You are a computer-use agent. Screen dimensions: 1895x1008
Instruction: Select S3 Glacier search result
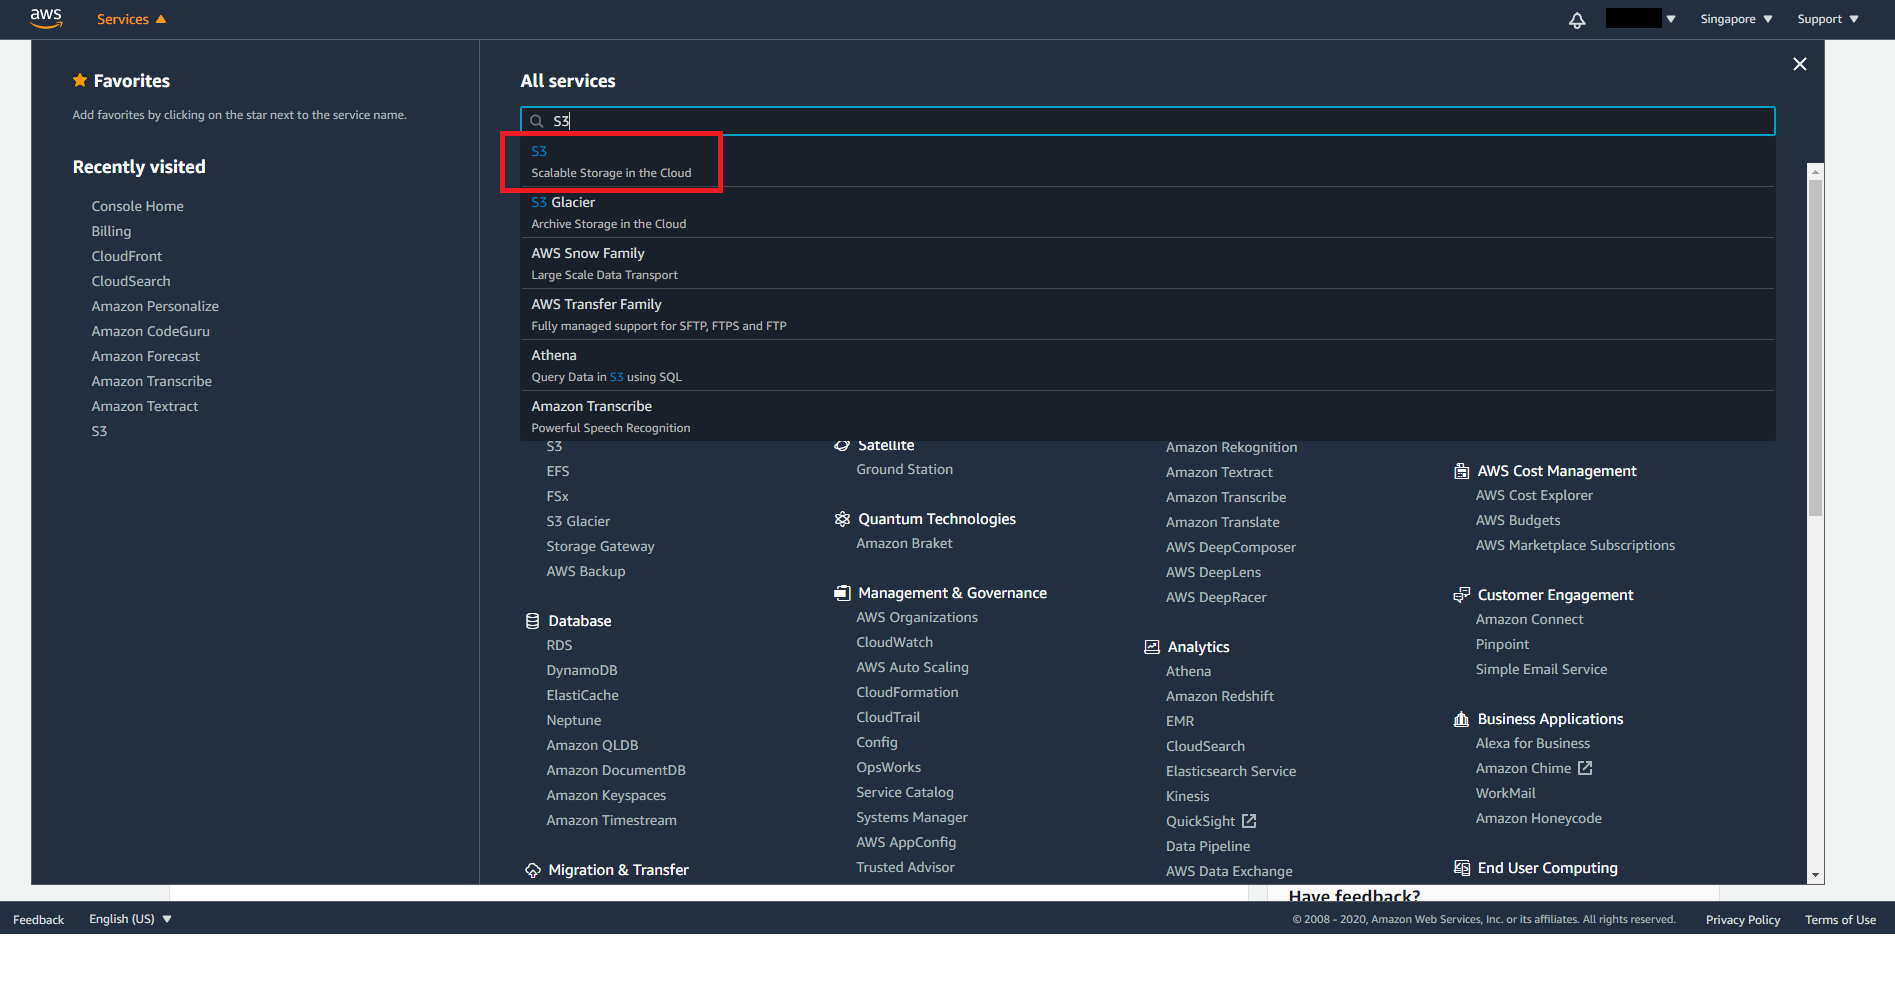1147,212
